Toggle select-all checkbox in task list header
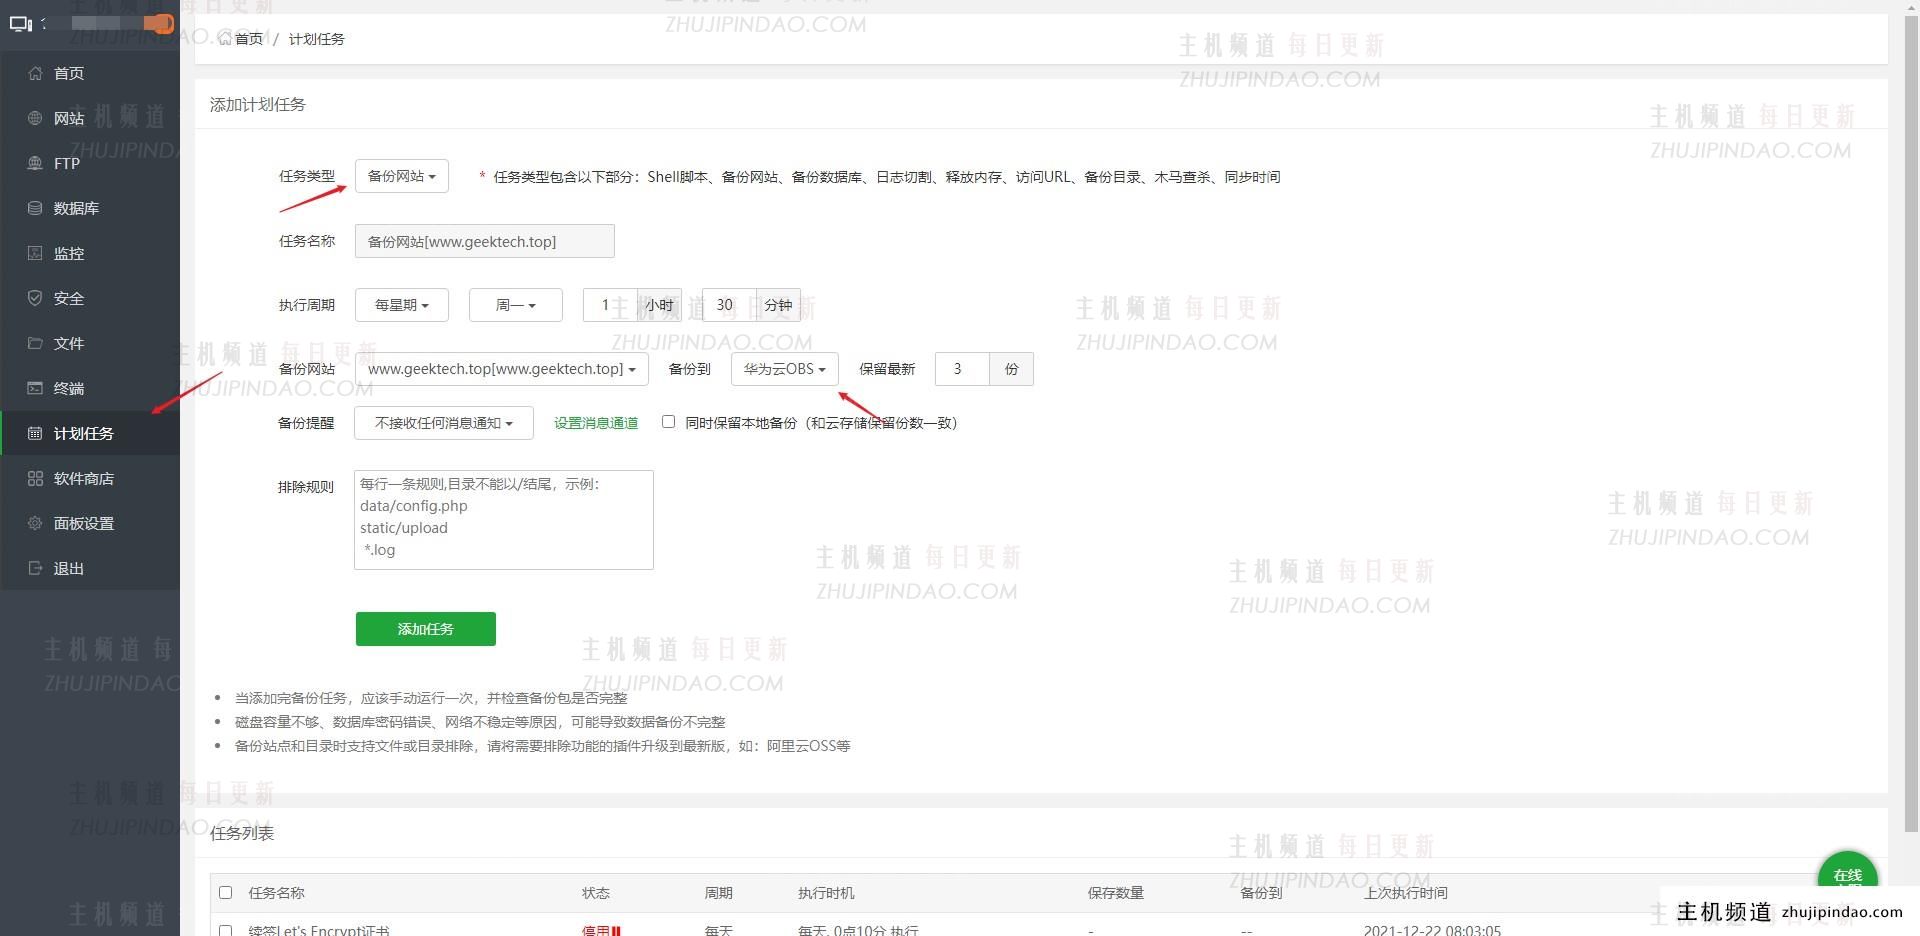 (x=225, y=892)
